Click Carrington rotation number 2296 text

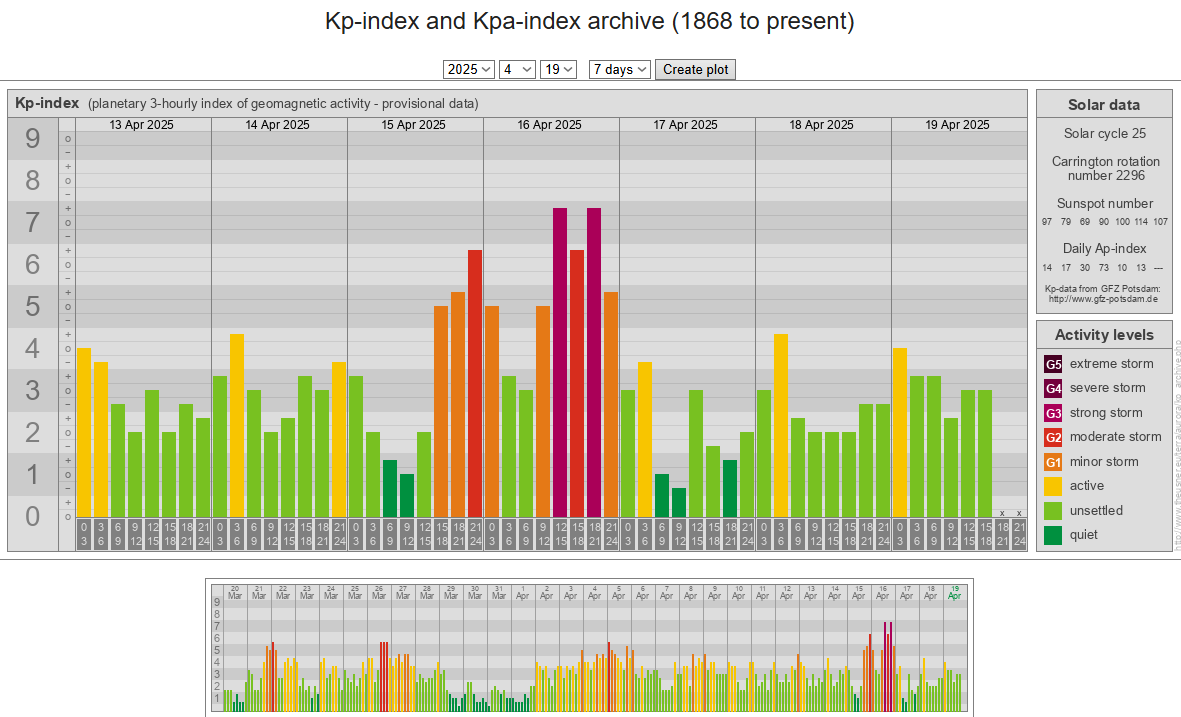1106,168
